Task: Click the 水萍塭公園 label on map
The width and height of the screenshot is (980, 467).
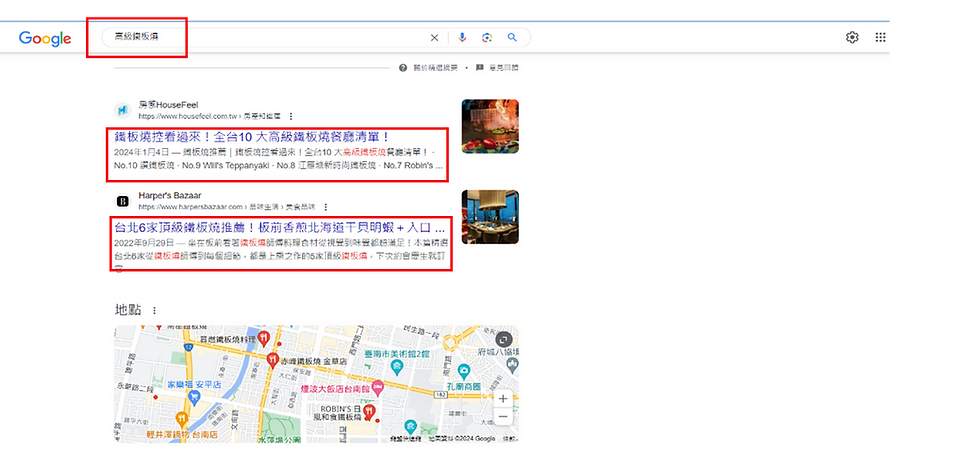Action: point(280,439)
